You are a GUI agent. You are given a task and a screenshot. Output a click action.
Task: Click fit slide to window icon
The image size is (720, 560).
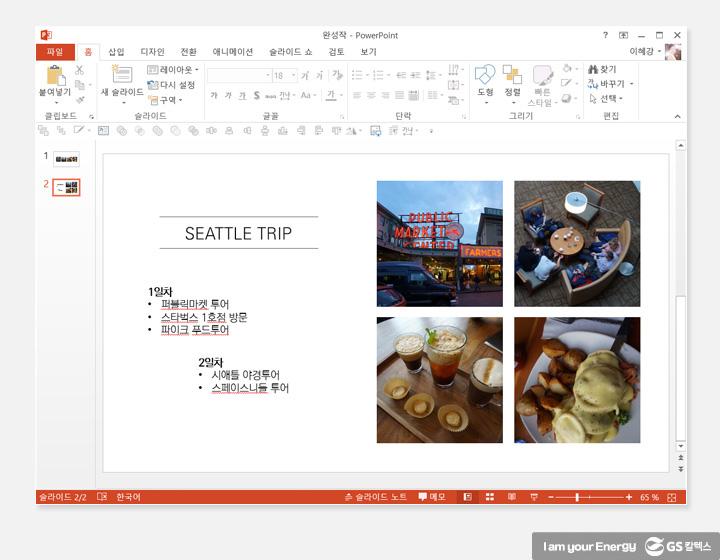(x=673, y=497)
